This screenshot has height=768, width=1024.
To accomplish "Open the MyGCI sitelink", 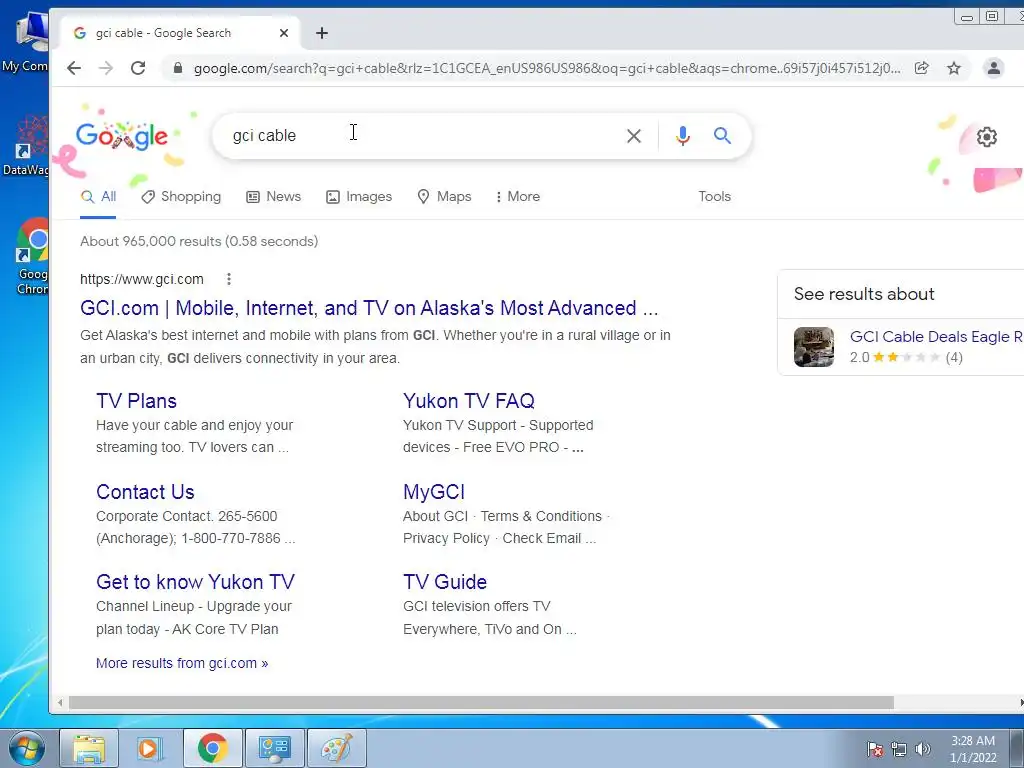I will (434, 492).
